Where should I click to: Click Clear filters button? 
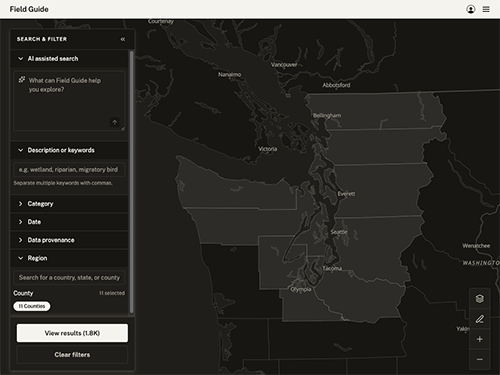pyautogui.click(x=72, y=355)
